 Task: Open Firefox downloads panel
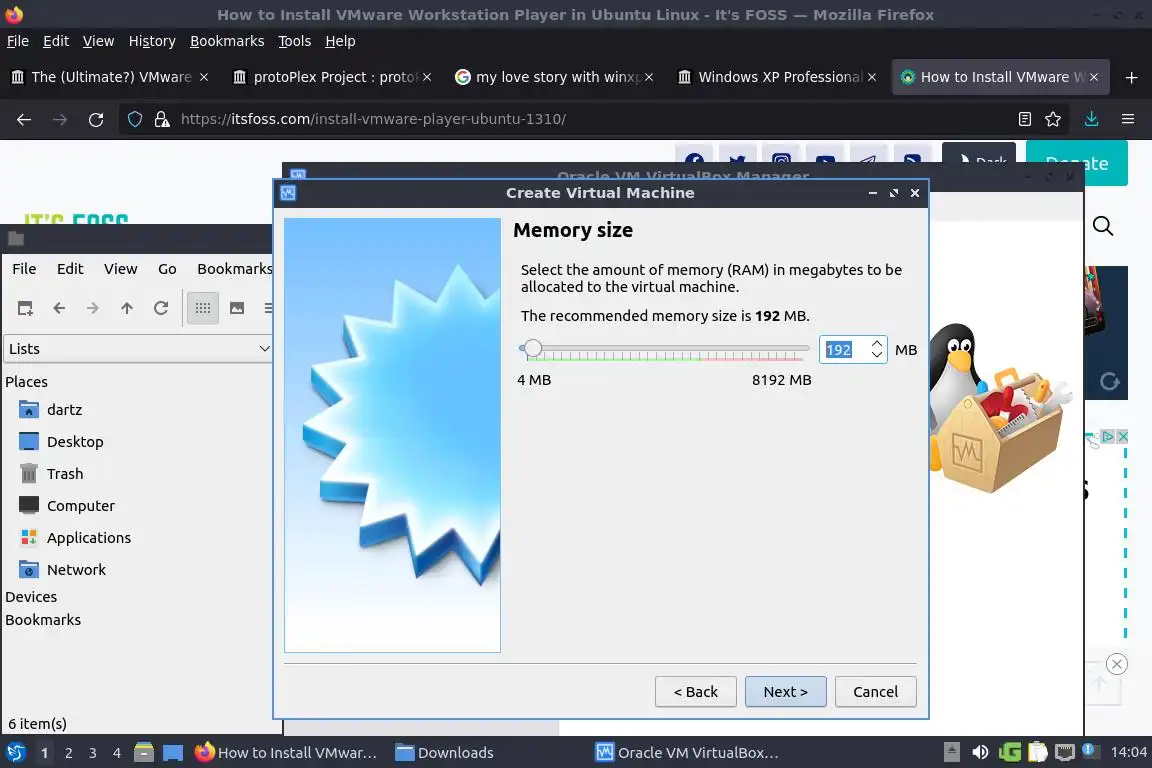1092,119
